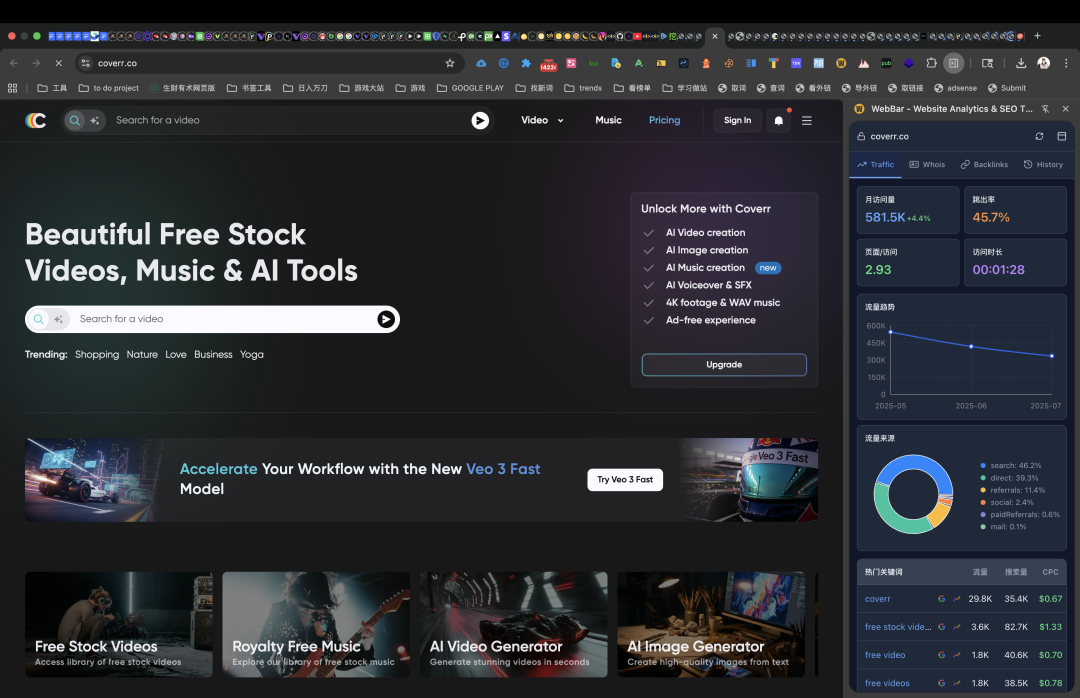Switch to the Backlinks tab
Viewport: 1080px width, 698px height.
click(x=984, y=165)
